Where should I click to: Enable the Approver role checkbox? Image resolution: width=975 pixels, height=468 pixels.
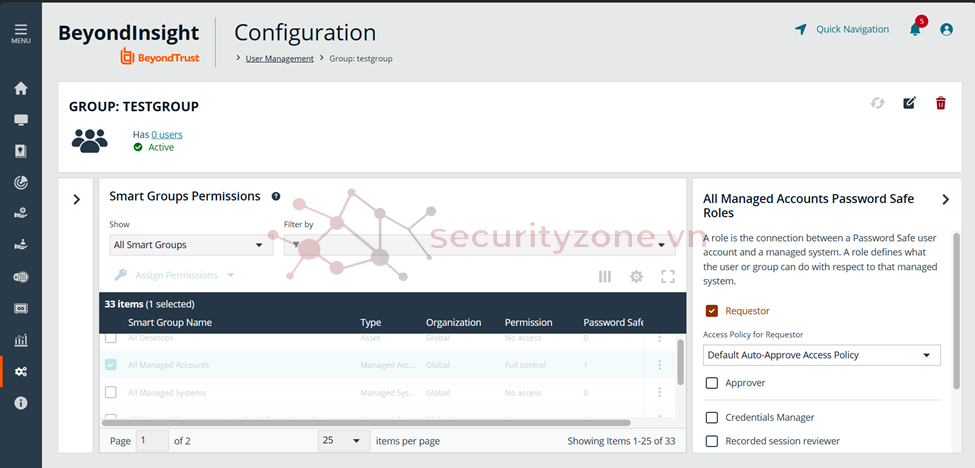pyautogui.click(x=712, y=383)
